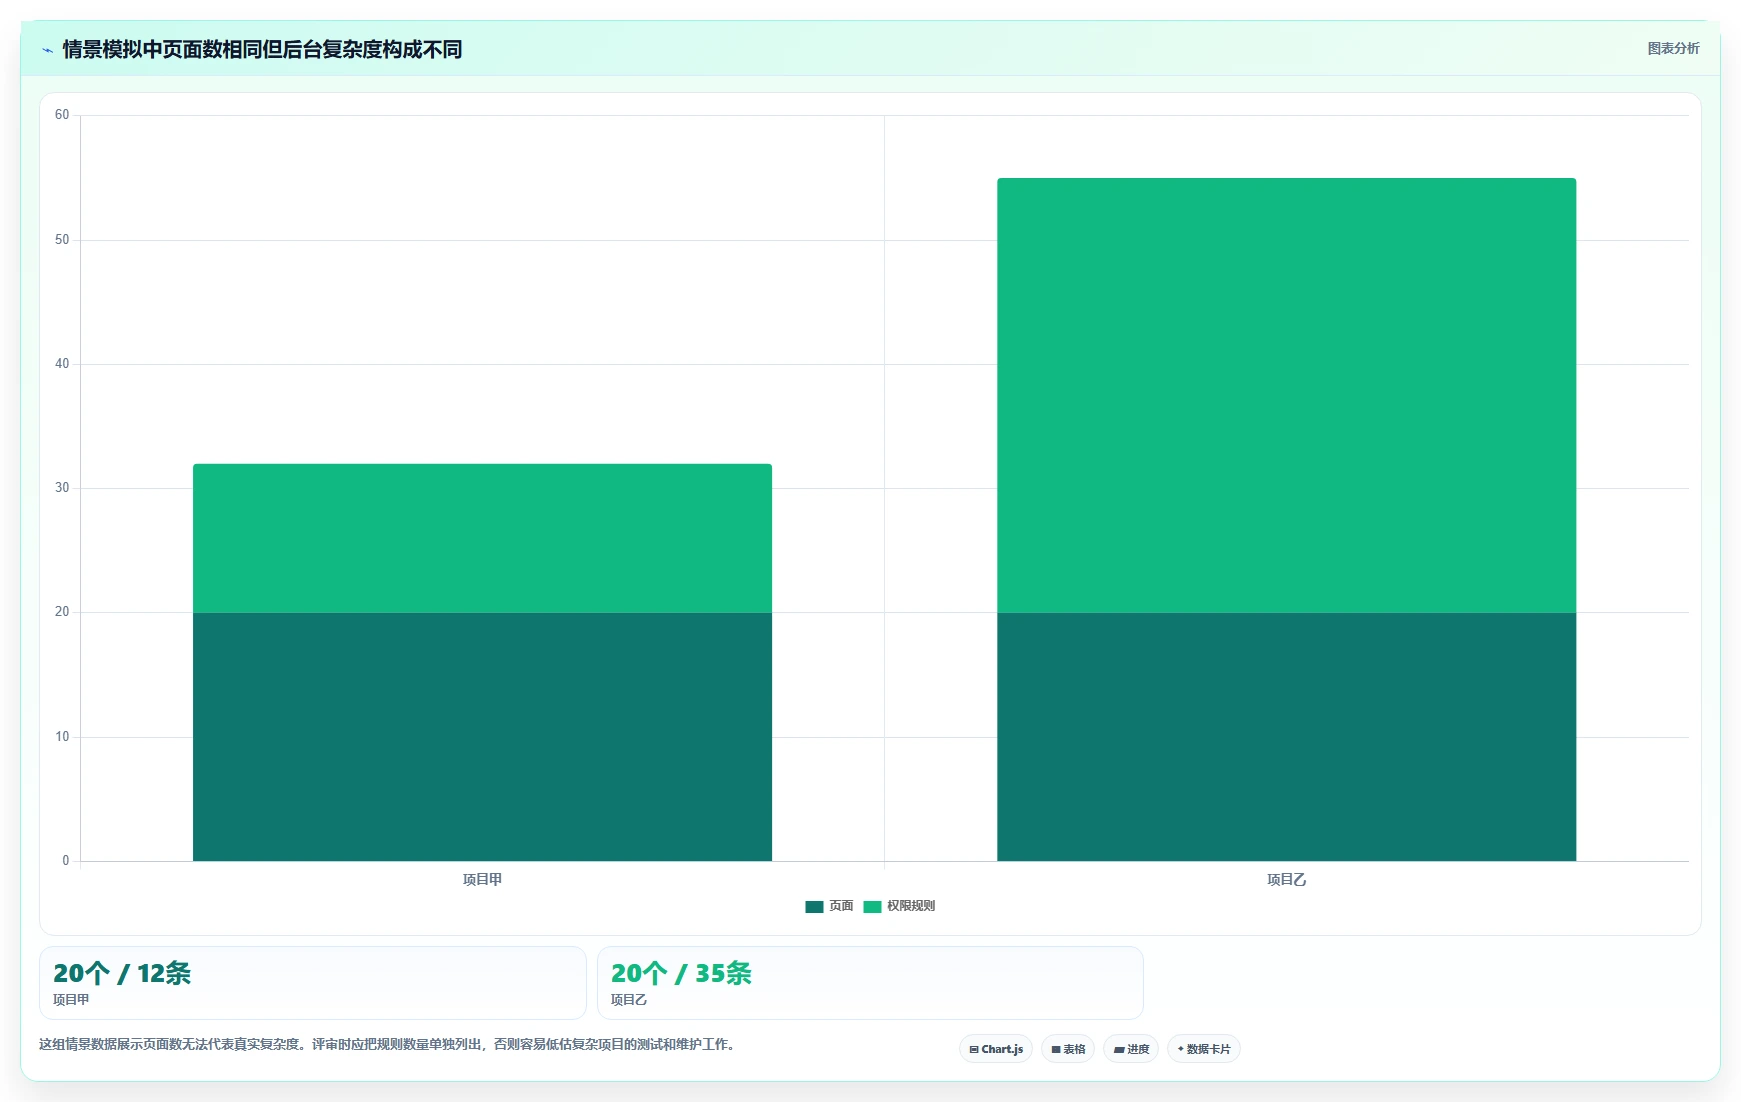Click the y-axis tick label 50
1741x1102 pixels.
tap(62, 240)
